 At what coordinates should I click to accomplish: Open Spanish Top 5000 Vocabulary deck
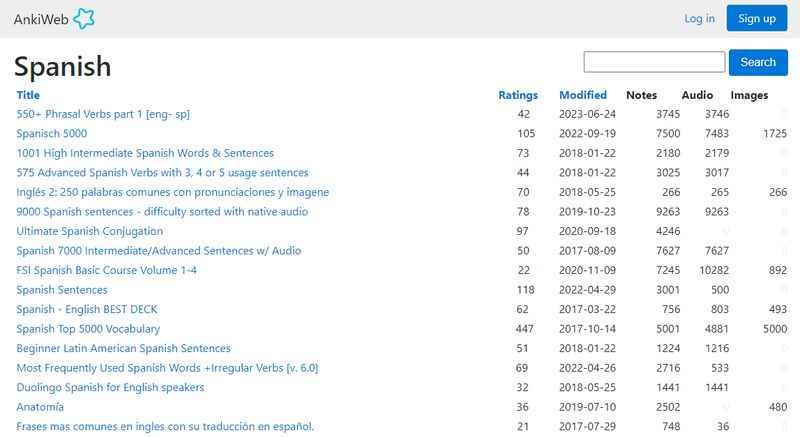tap(88, 329)
